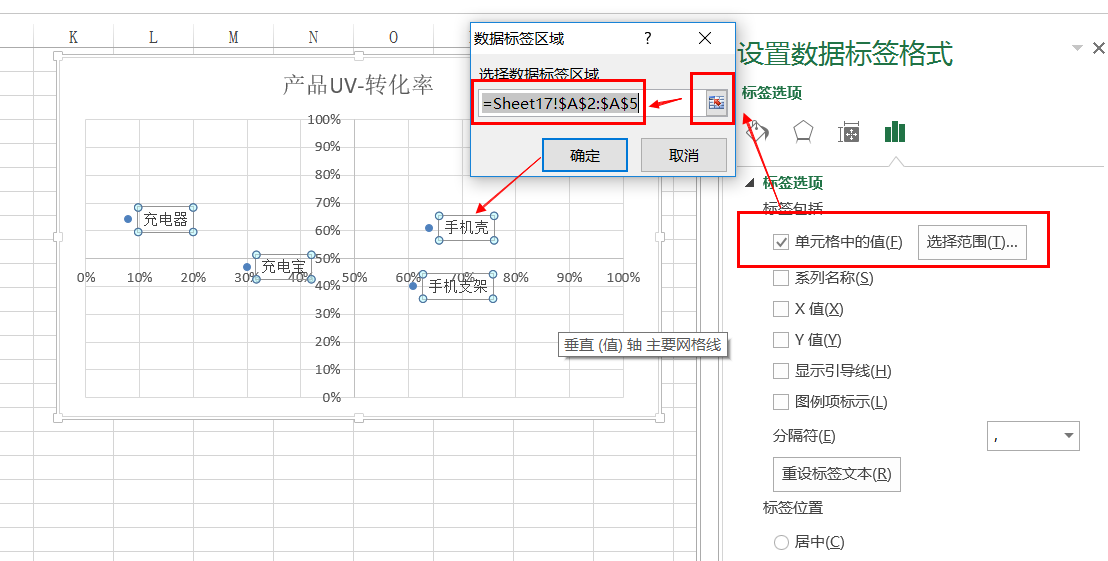Click the 100% horizontal axis label
Viewport: 1108px width, 561px height.
click(623, 278)
